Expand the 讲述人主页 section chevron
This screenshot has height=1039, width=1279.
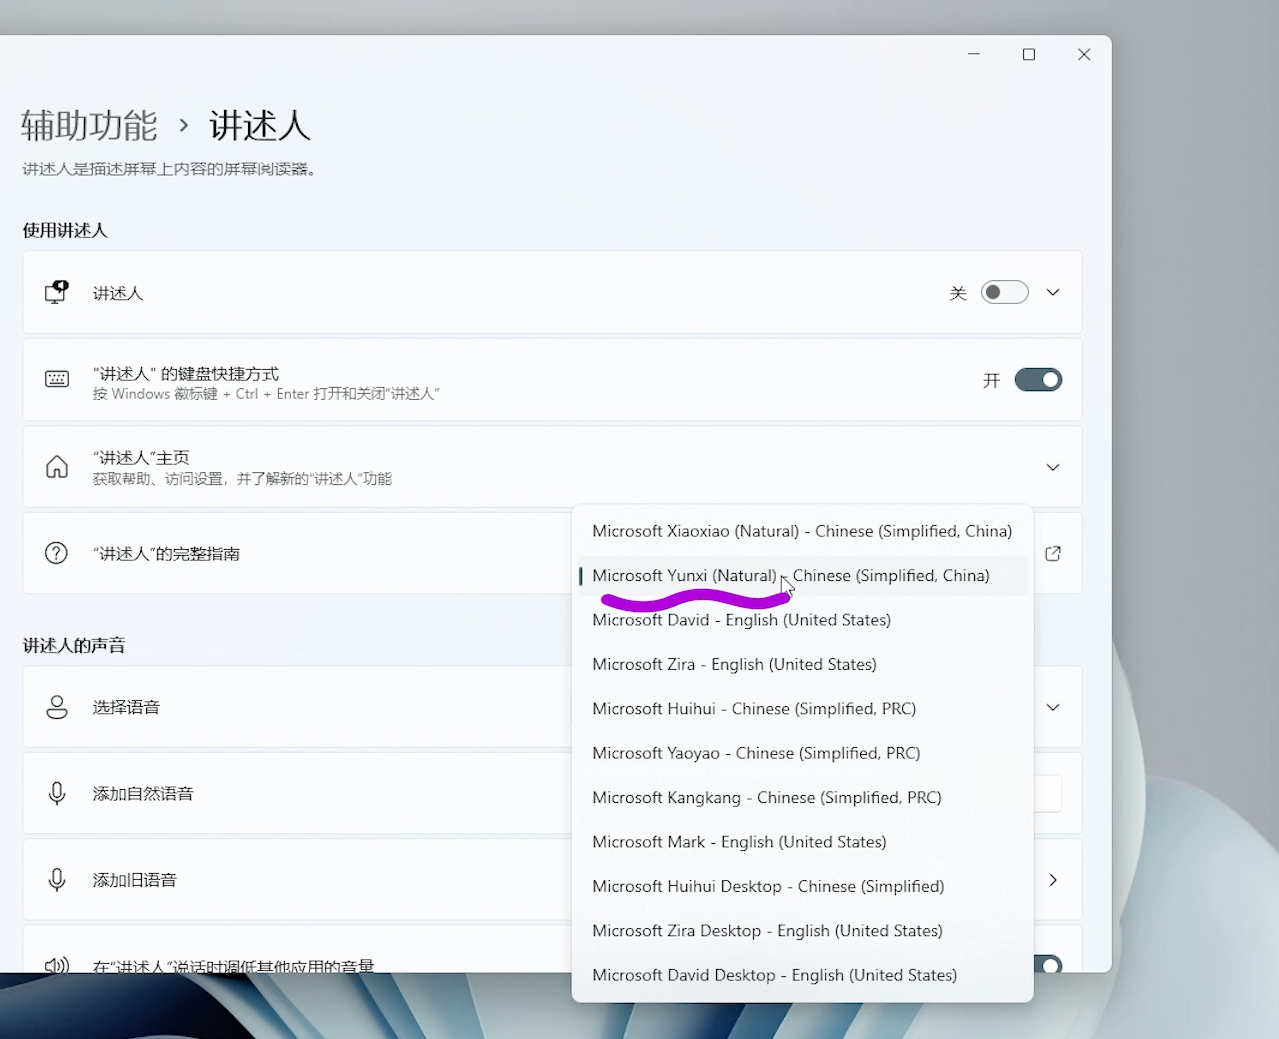click(x=1052, y=467)
